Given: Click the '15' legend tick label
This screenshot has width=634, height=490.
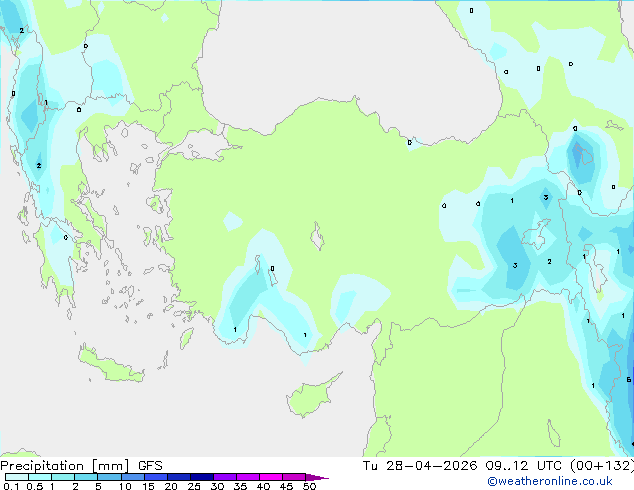Looking at the screenshot, I should [x=148, y=486].
